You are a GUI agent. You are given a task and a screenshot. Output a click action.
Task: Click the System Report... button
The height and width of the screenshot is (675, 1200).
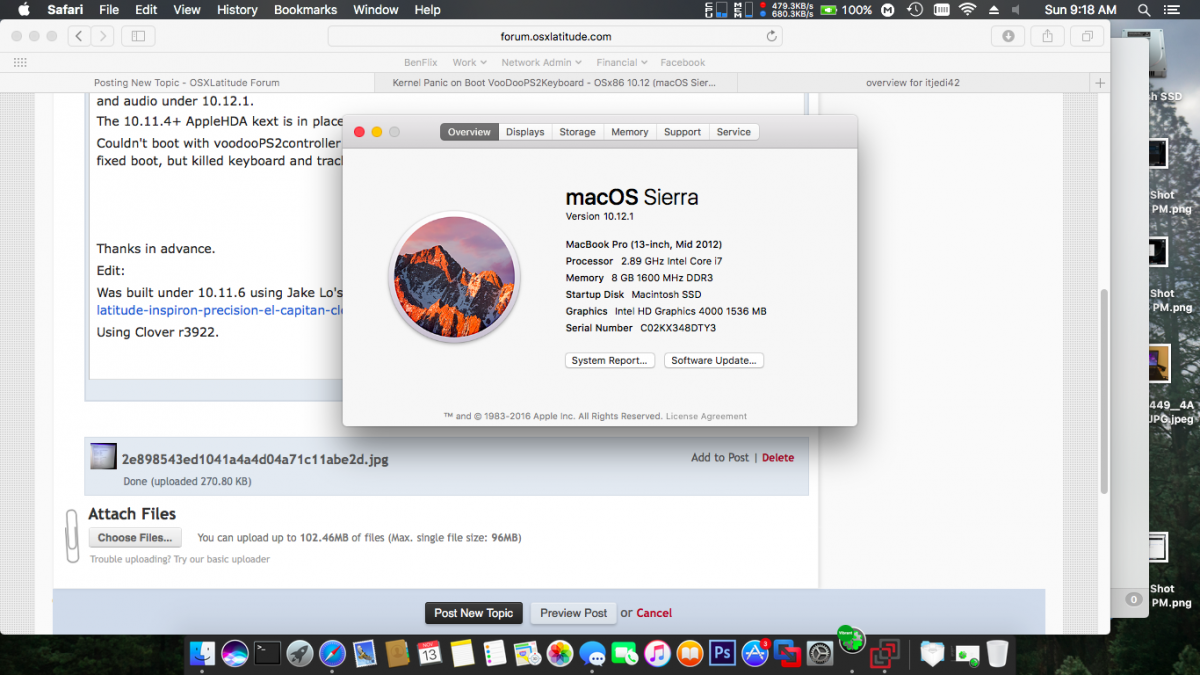point(609,360)
